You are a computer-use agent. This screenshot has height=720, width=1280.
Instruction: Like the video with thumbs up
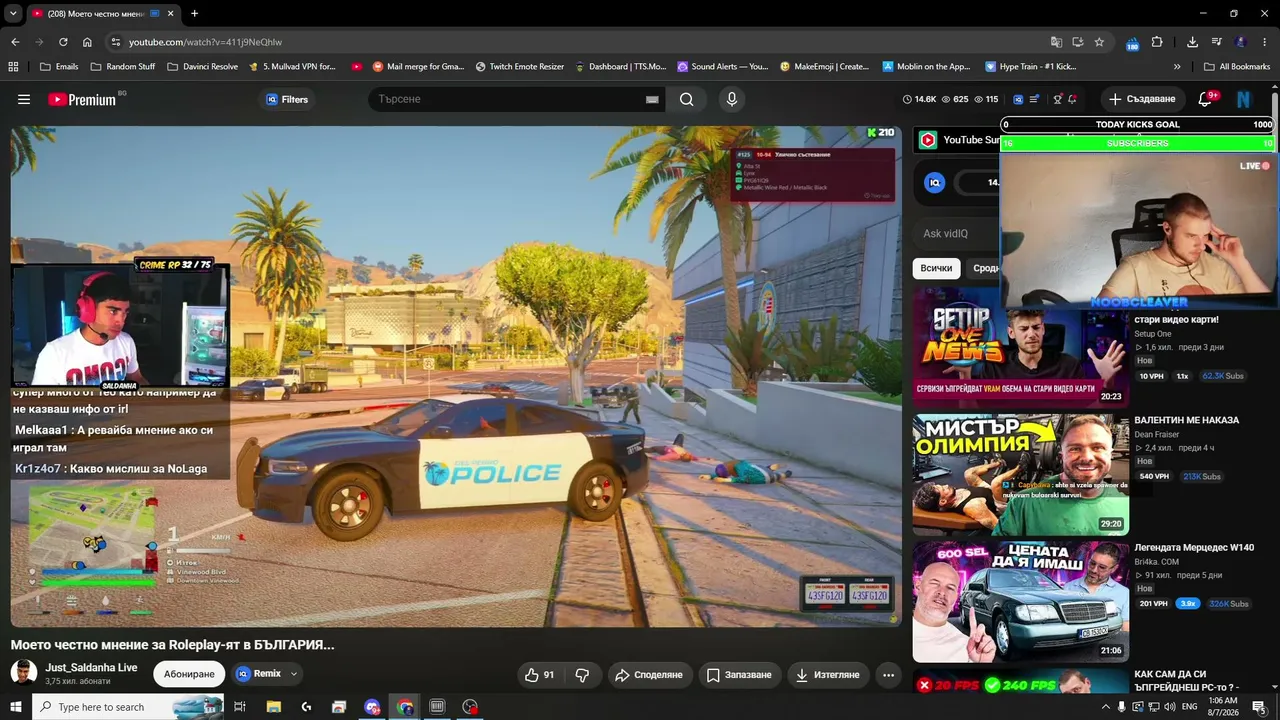point(539,675)
